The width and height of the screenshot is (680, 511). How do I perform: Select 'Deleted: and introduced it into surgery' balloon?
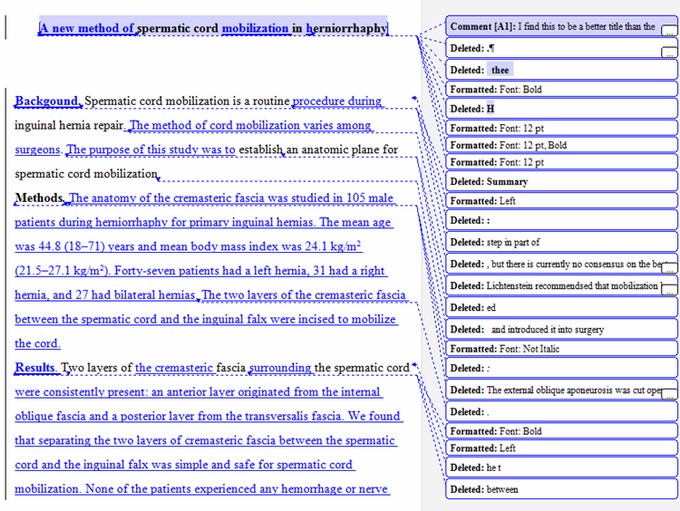(561, 329)
